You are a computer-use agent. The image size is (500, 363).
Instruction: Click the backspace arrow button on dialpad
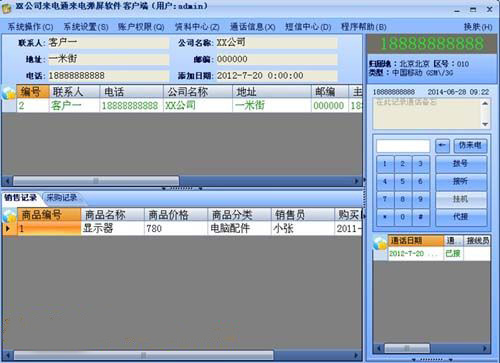coord(442,145)
